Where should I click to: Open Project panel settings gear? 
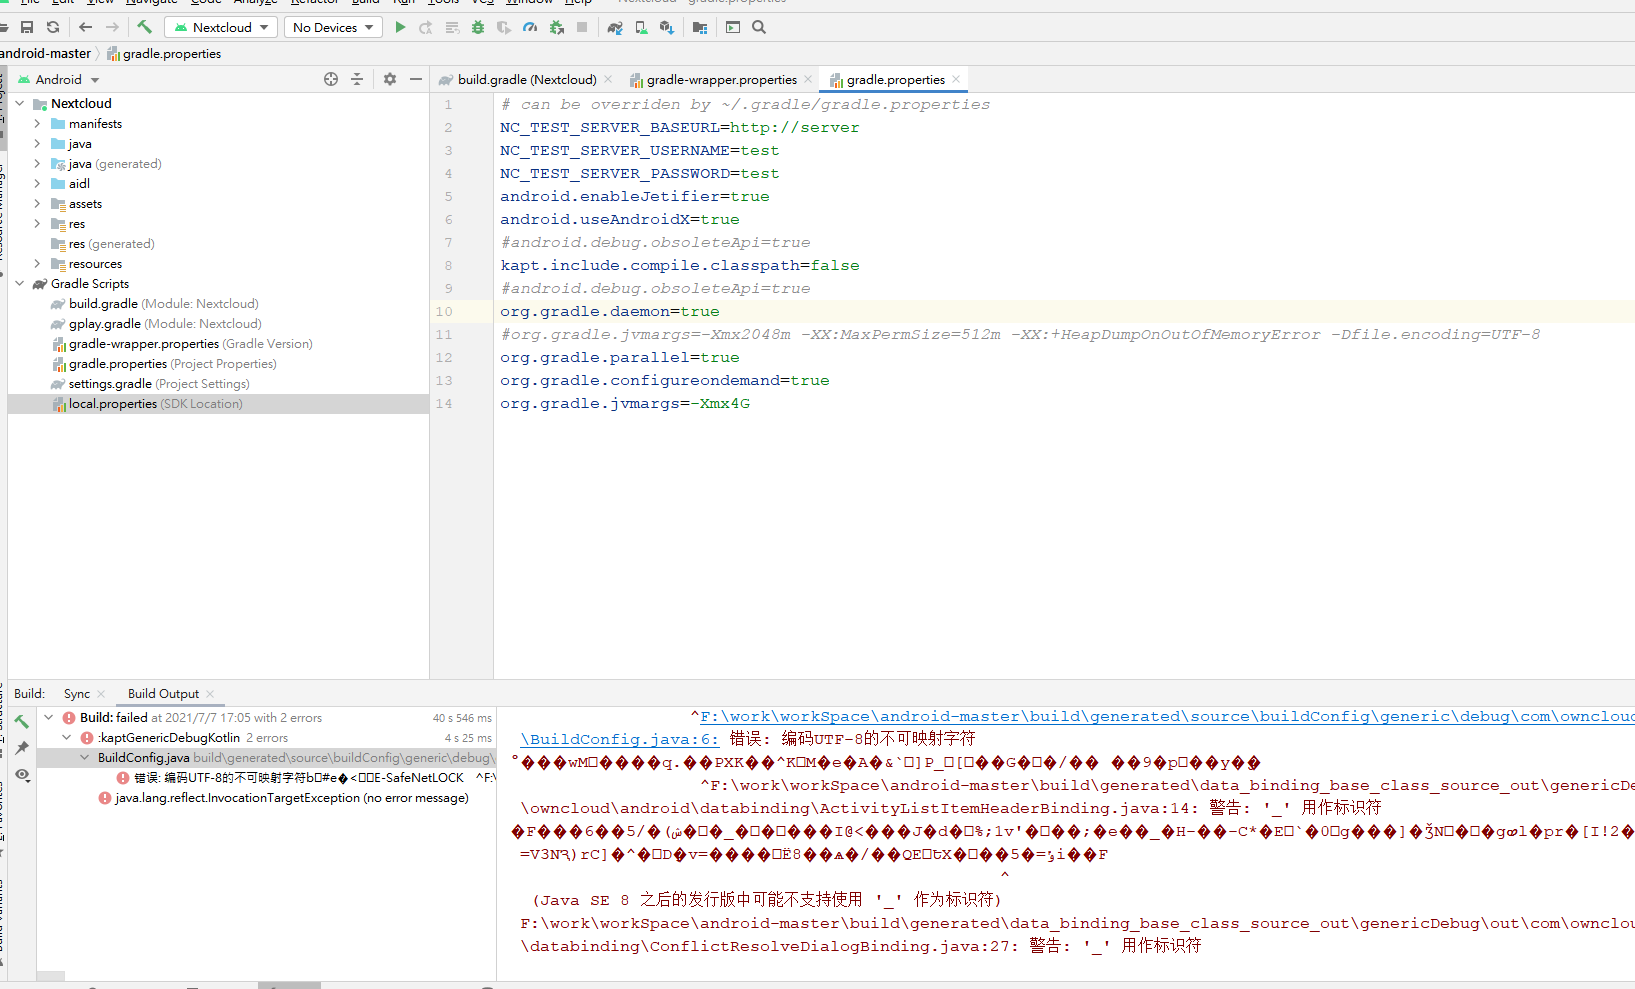390,79
